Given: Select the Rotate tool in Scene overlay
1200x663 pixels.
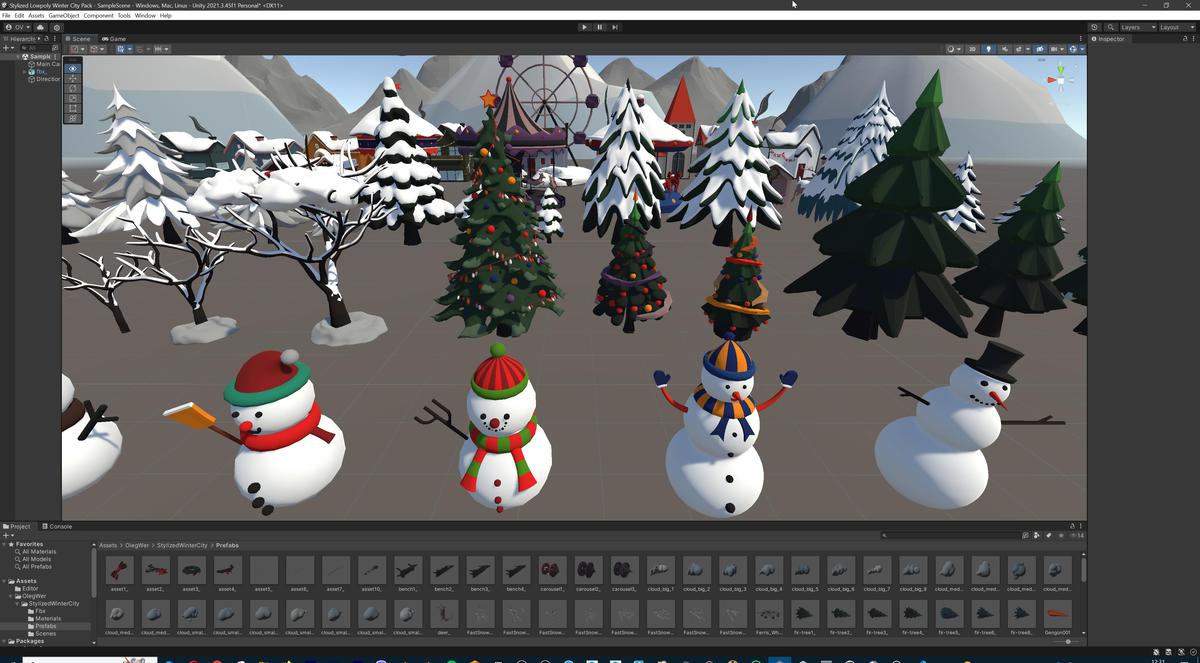Looking at the screenshot, I should [x=72, y=88].
